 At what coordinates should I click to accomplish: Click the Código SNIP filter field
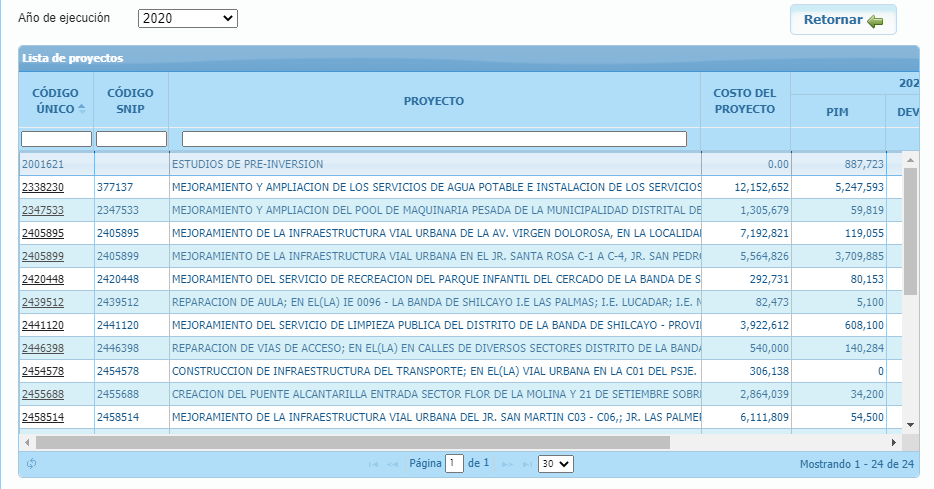click(131, 139)
